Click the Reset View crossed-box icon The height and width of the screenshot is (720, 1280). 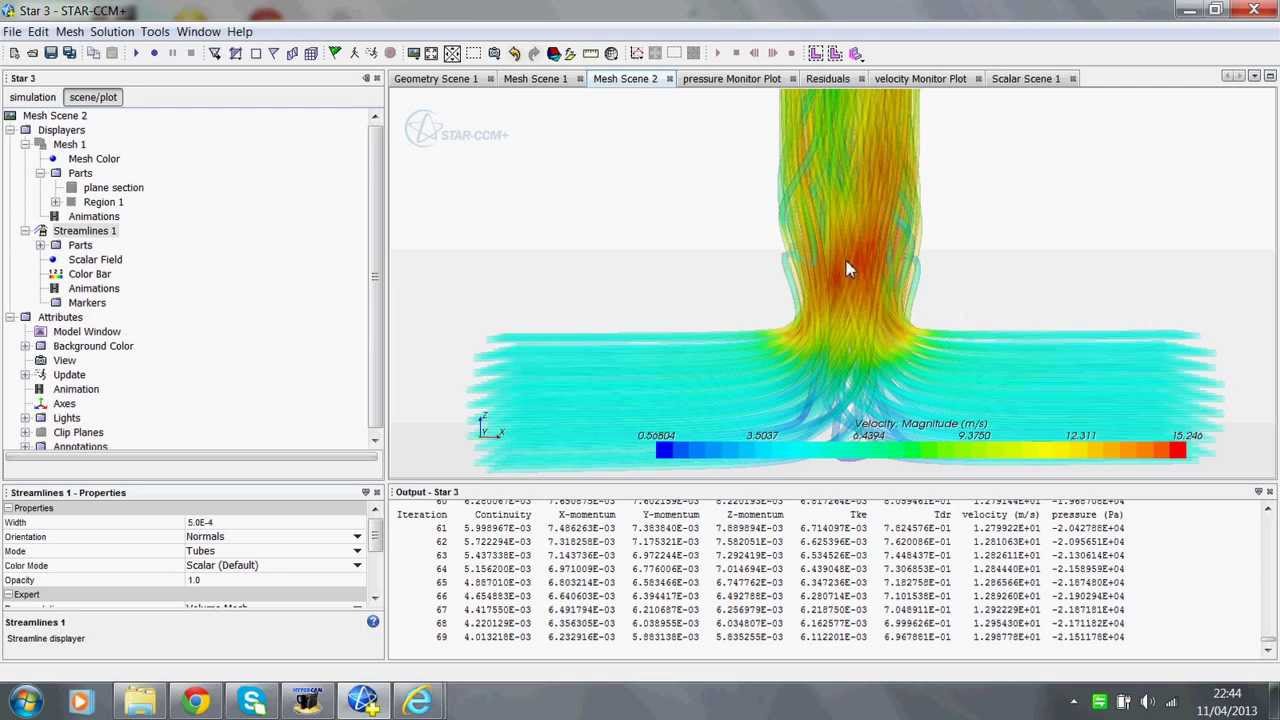(x=452, y=53)
